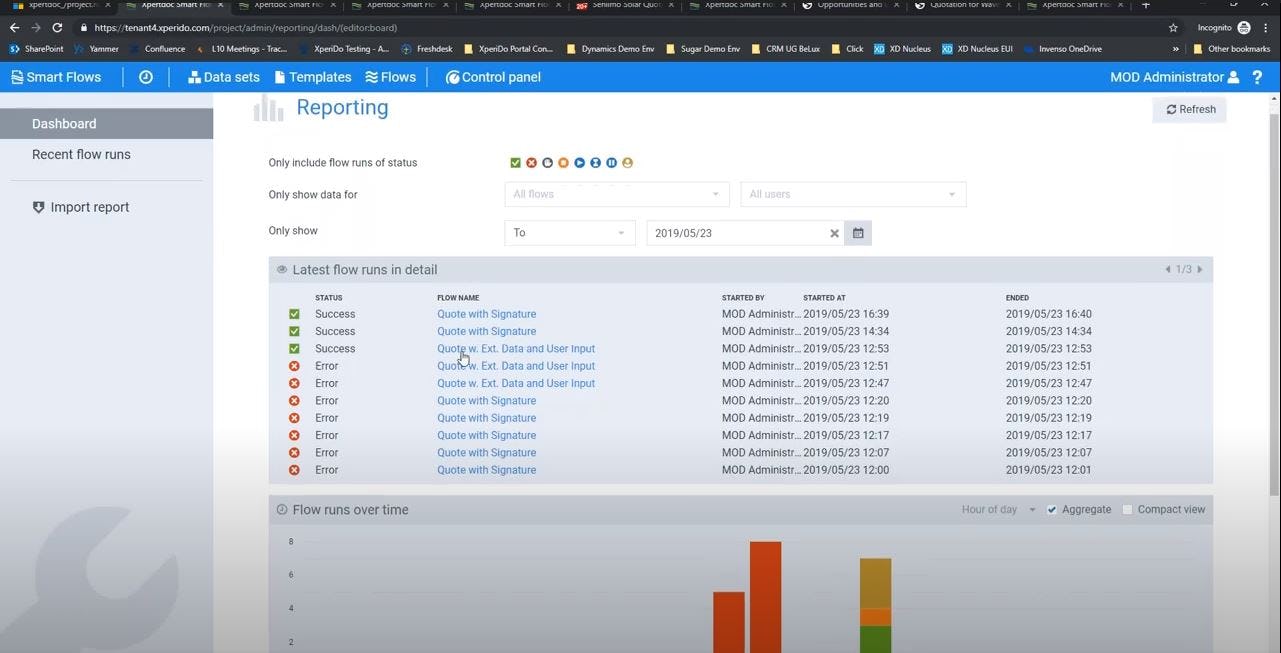Open Quote with Signature run started 16:39

486,314
